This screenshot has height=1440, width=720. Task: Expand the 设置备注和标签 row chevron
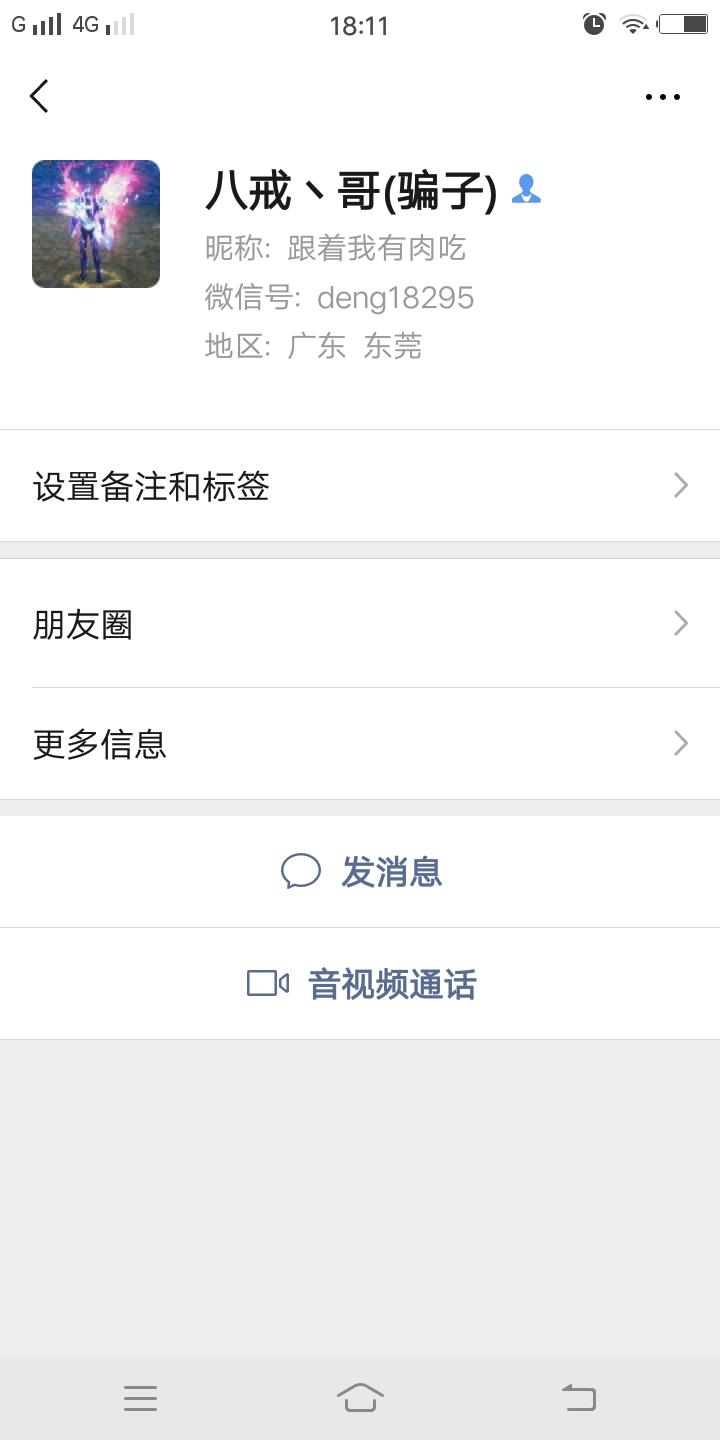tap(681, 486)
